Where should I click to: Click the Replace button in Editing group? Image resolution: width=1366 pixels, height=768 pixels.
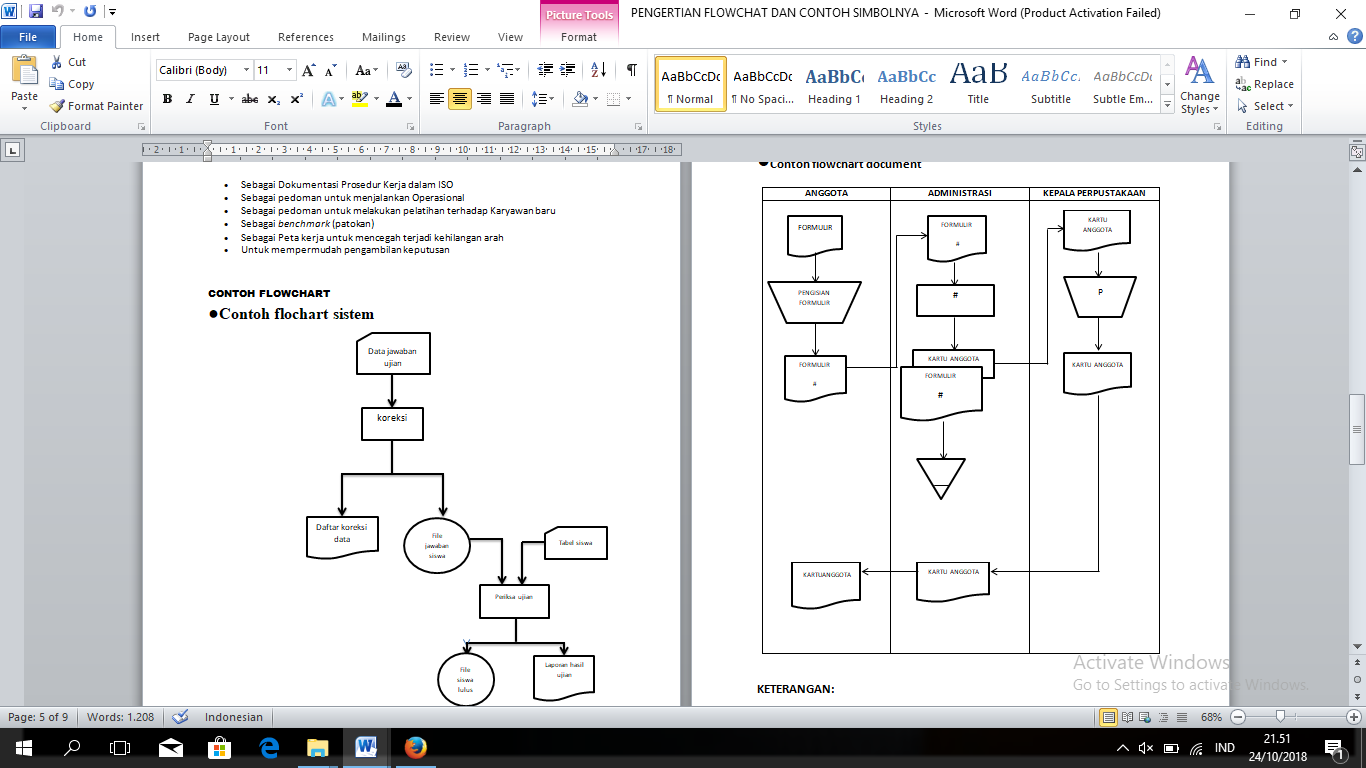tap(1265, 85)
